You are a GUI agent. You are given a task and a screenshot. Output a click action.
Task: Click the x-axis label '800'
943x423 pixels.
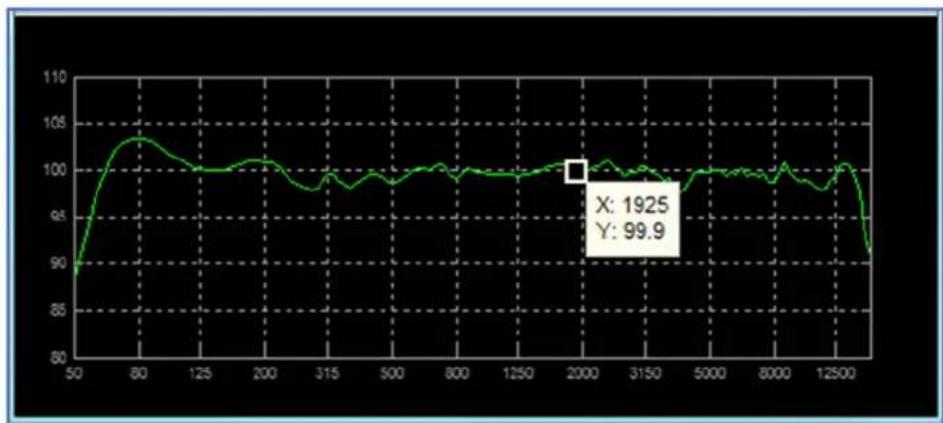(456, 372)
